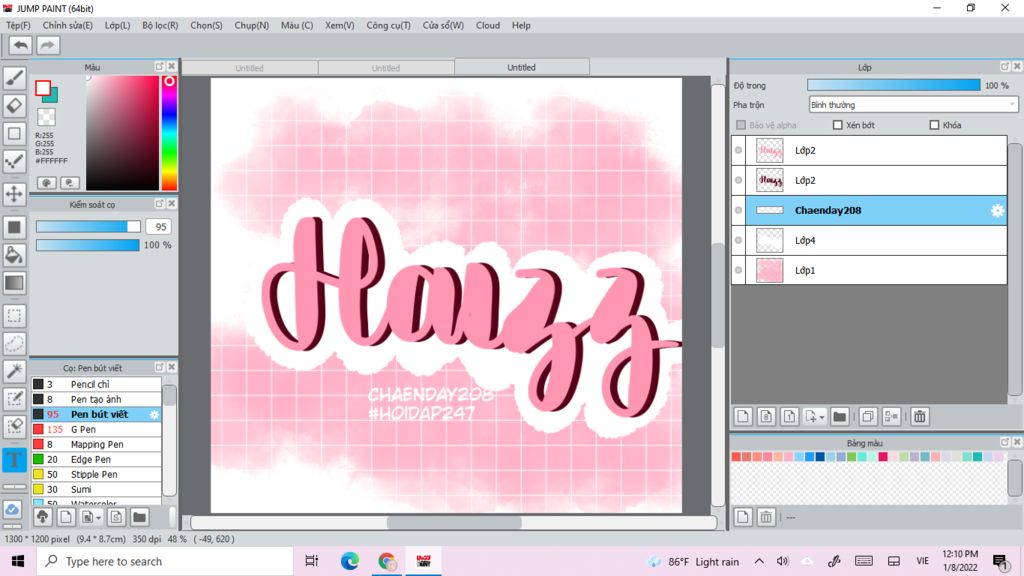Open the add-layer dropdown arrow in Lớp panel
Viewport: 1024px width, 576px height.
tap(822, 417)
